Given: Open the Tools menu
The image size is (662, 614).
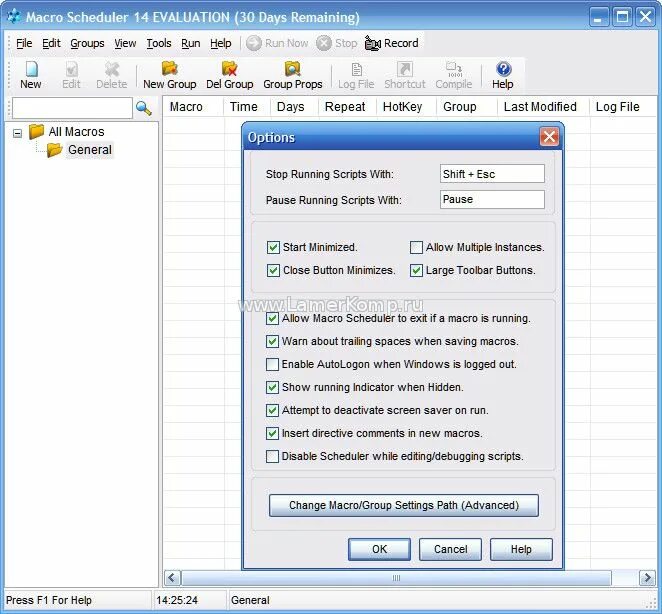Looking at the screenshot, I should (159, 43).
